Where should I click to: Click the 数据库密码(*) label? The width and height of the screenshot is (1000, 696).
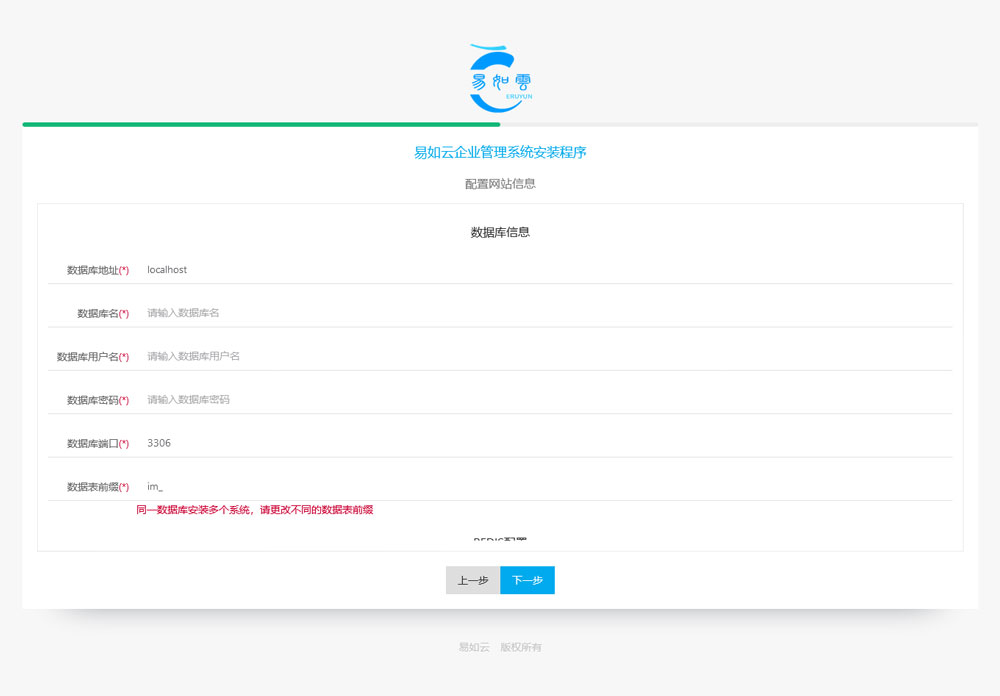point(98,401)
